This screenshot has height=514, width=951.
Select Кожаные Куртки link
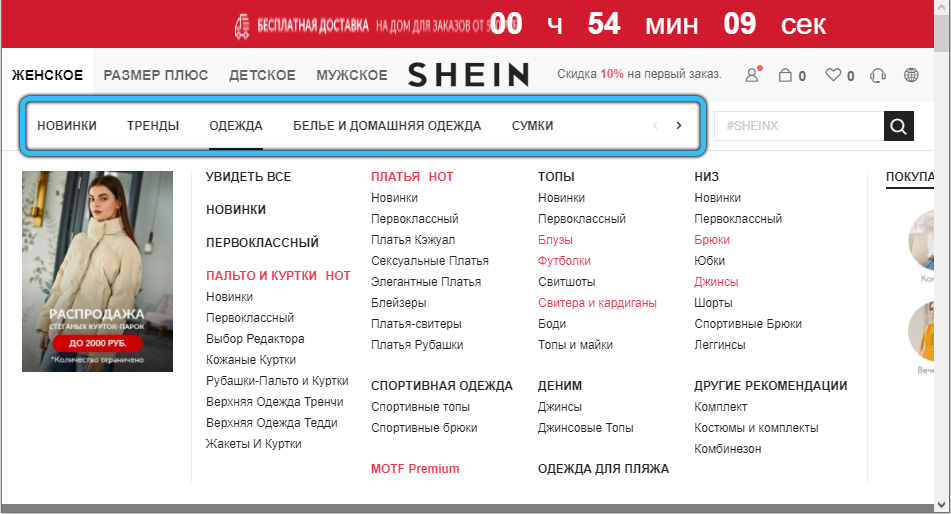click(251, 360)
